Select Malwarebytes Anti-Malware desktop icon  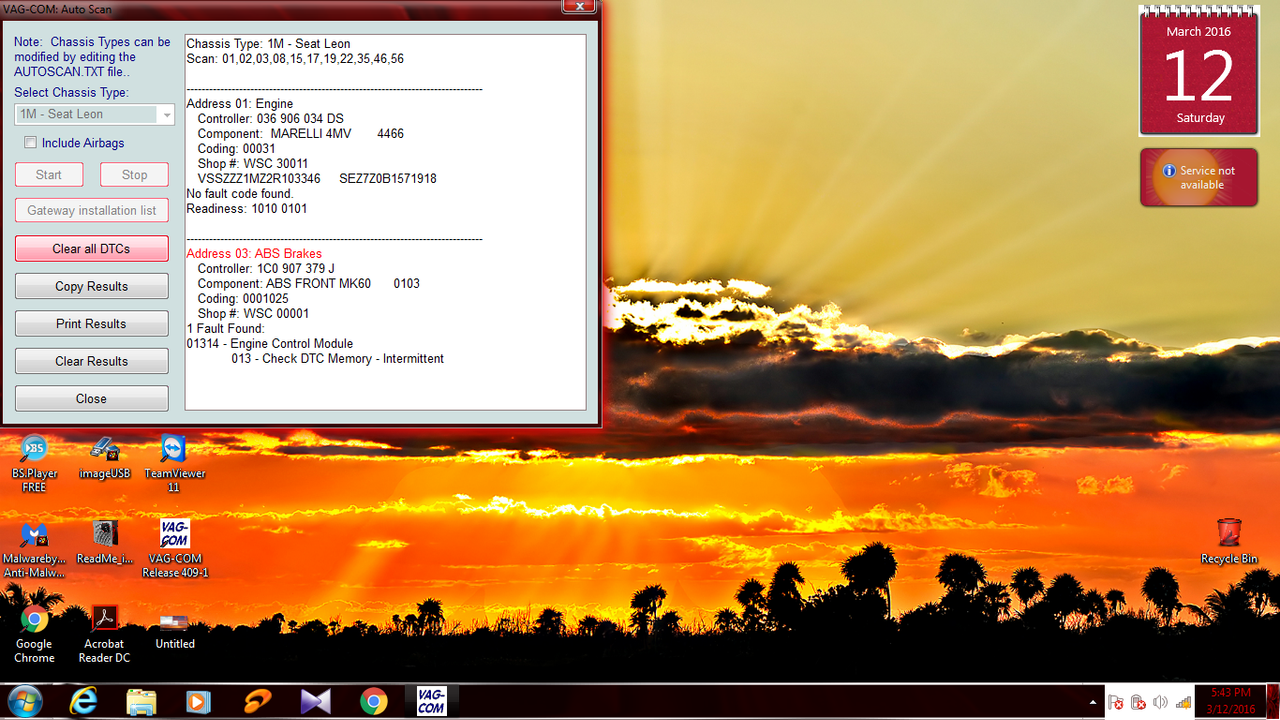pos(34,549)
